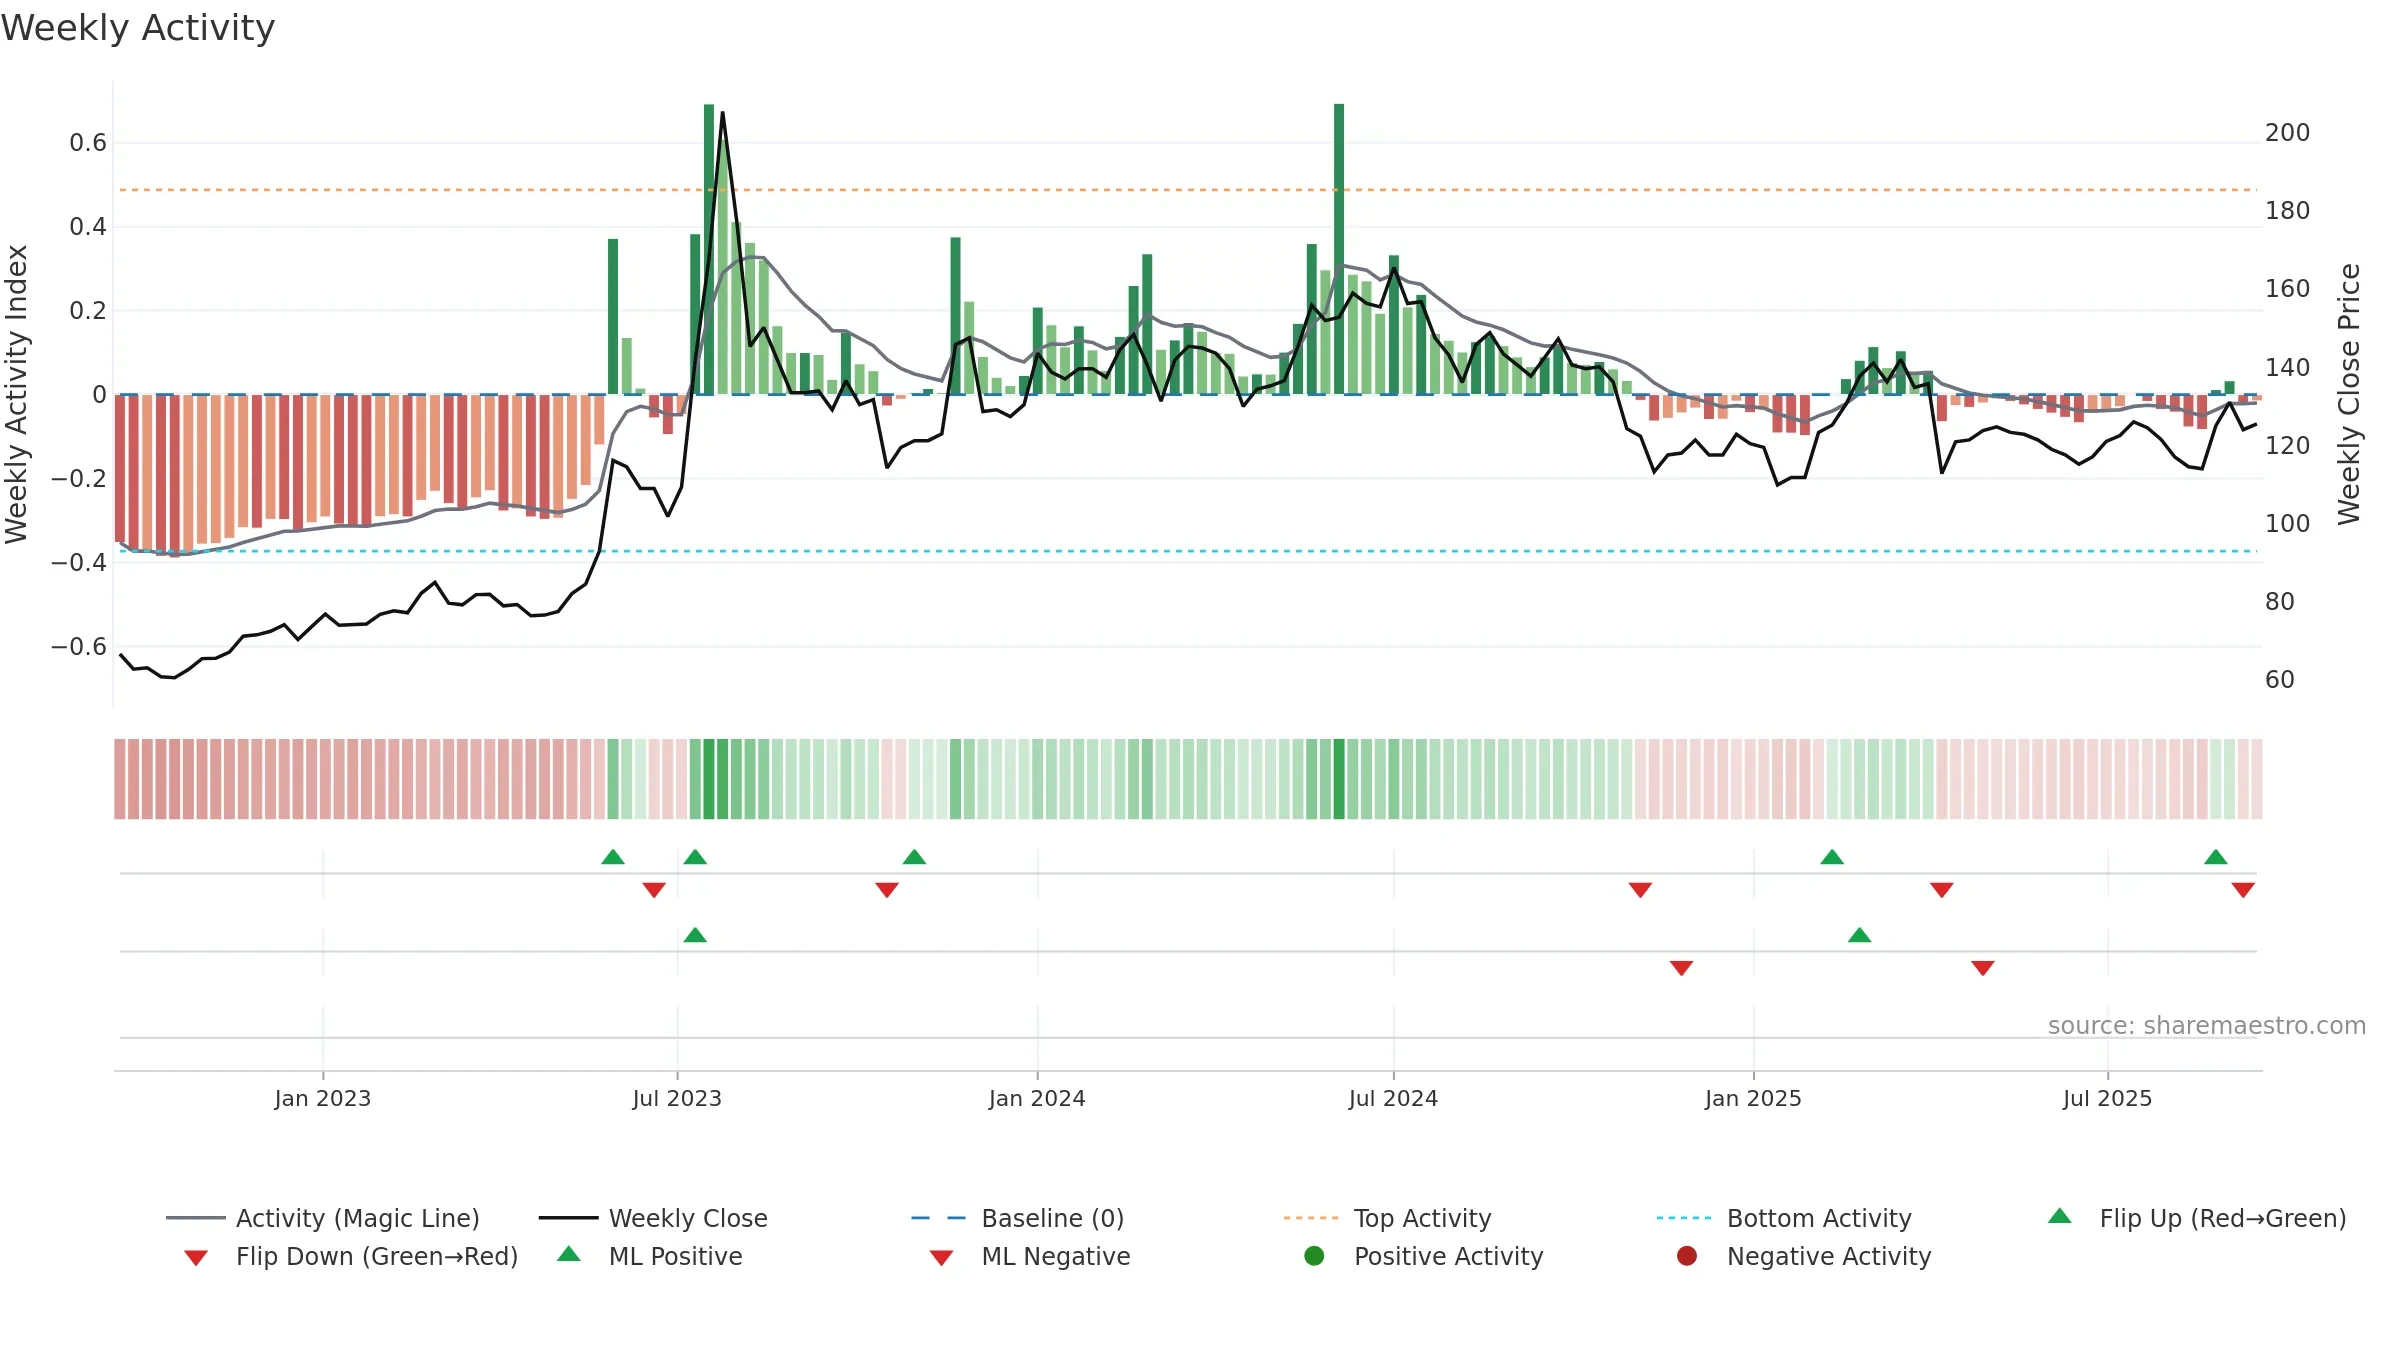Click the Weekly Activity Index axis title

(x=16, y=394)
